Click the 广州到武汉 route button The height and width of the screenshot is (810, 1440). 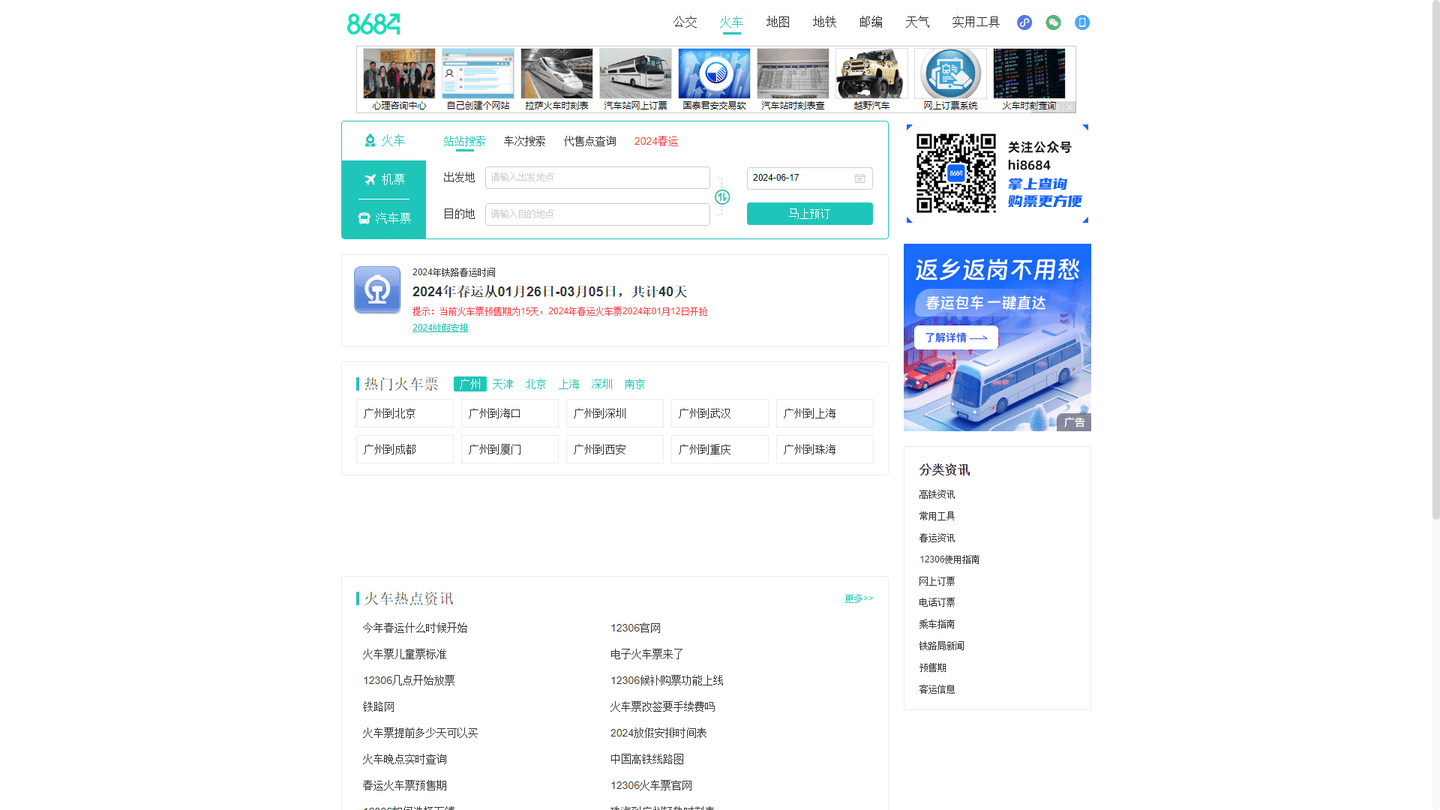click(720, 413)
